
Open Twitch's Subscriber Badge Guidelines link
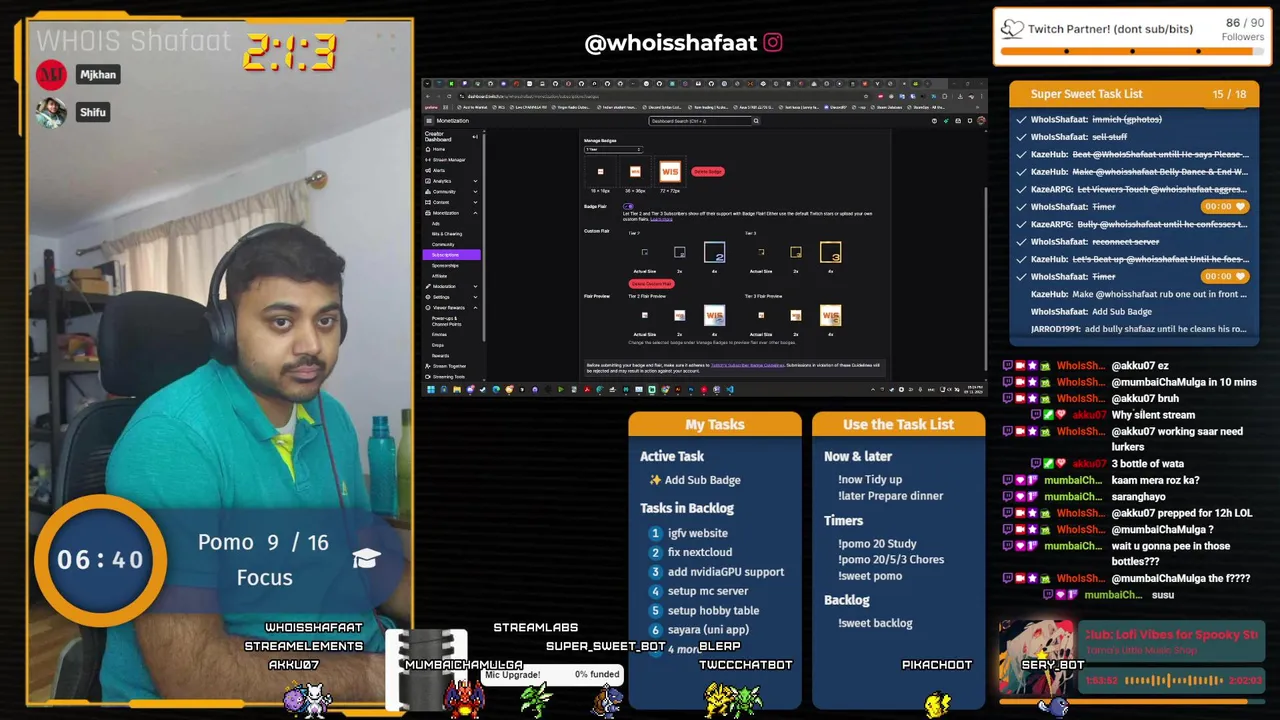pos(748,365)
